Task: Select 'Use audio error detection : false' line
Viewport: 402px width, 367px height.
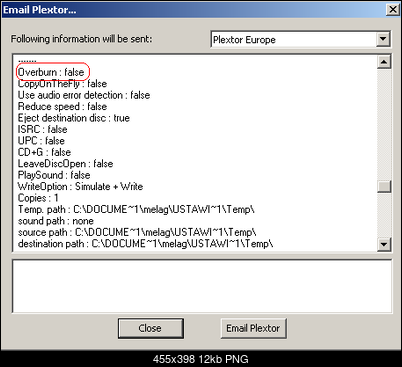Action: click(x=84, y=95)
